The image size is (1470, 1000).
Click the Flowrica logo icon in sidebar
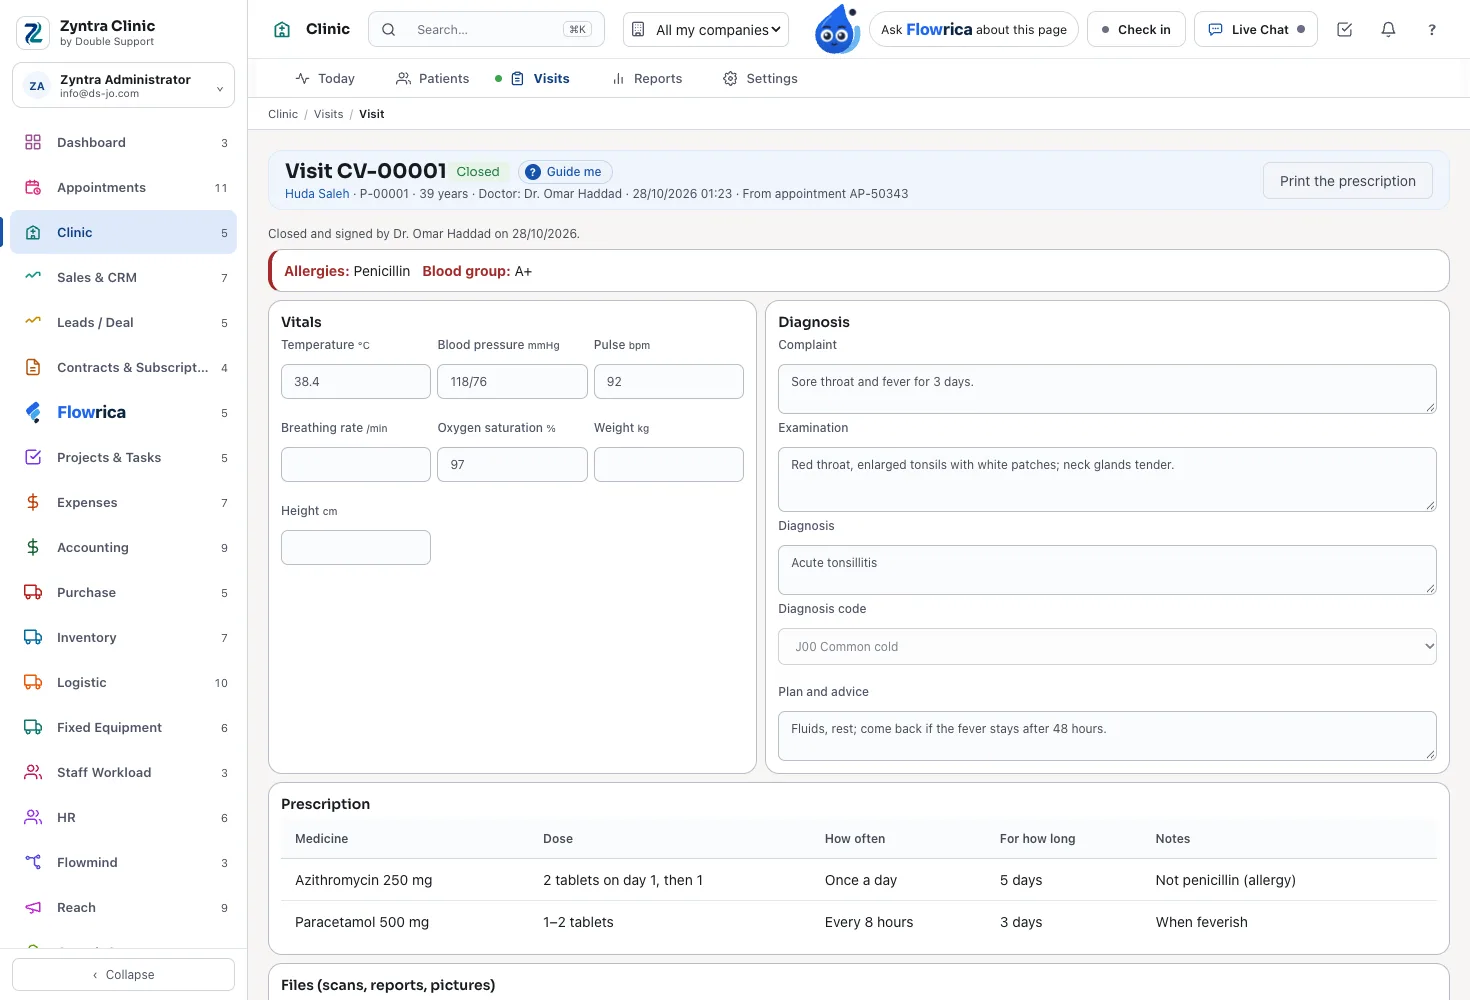33,412
